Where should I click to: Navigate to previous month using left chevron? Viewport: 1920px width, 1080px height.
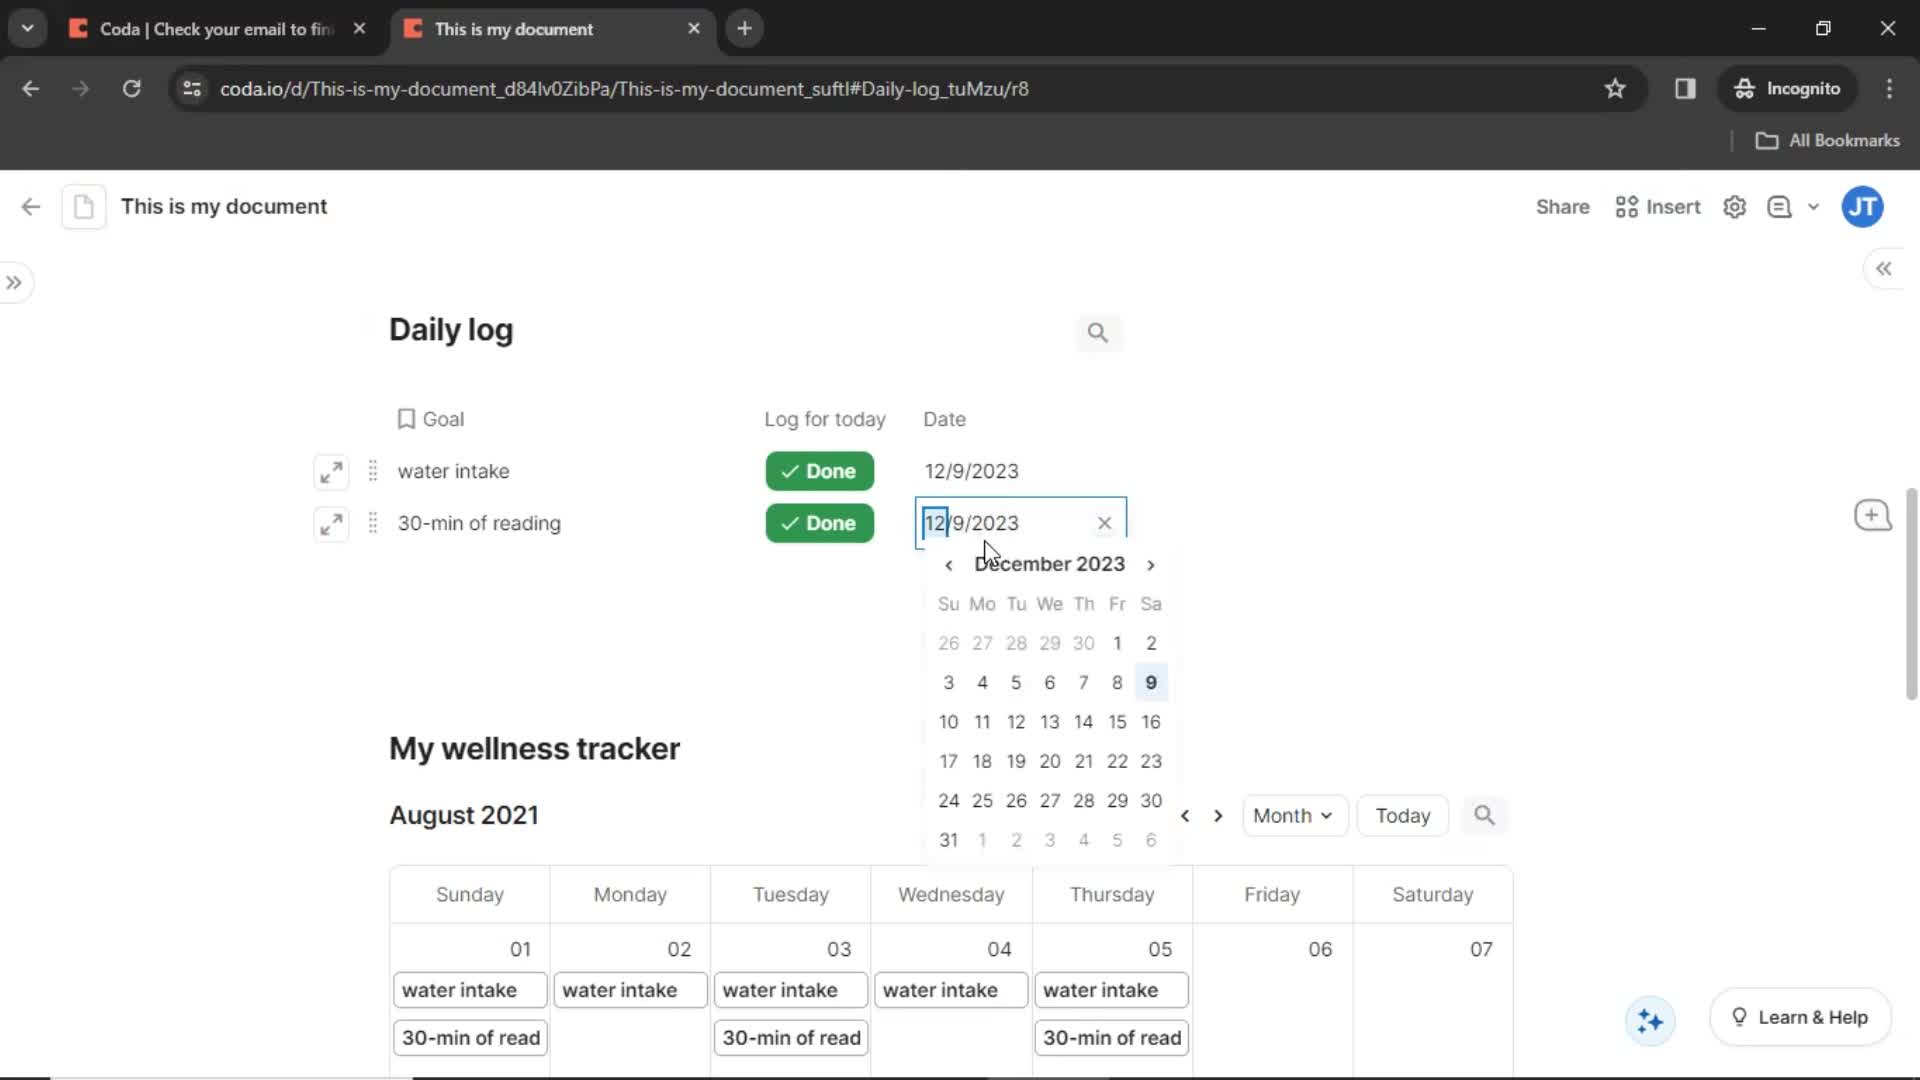(949, 564)
